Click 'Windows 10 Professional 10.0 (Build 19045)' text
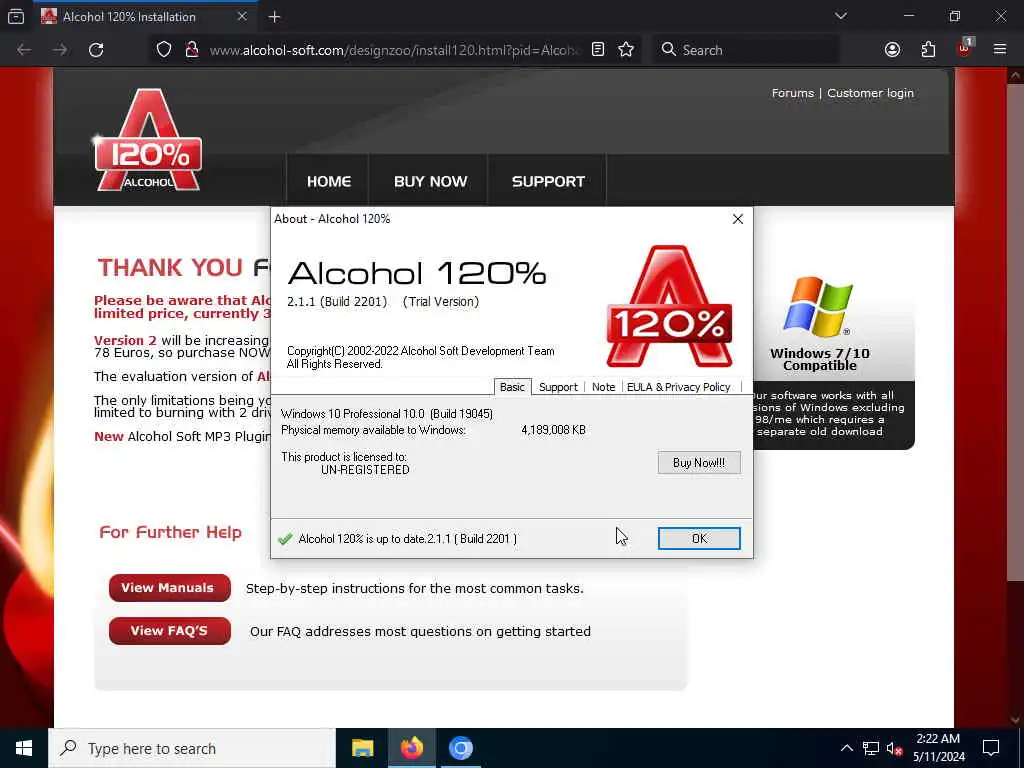The image size is (1024, 768). pos(387,414)
